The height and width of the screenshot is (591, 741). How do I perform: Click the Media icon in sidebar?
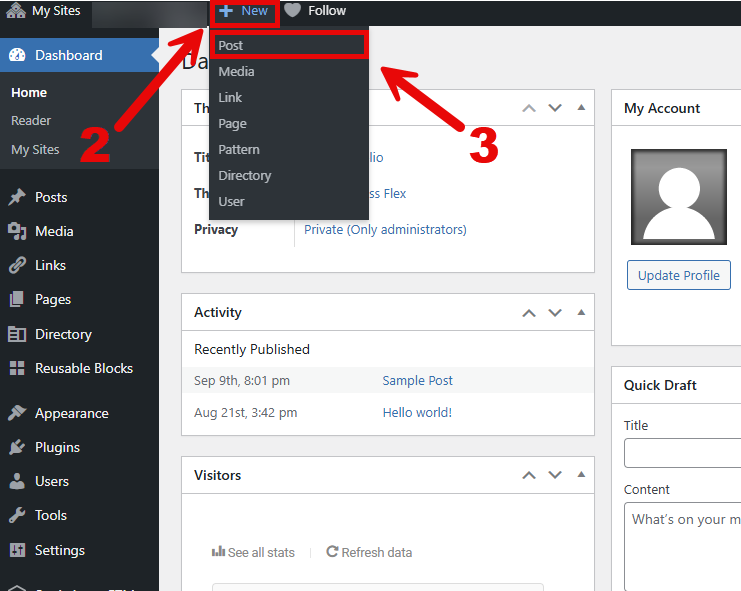click(17, 231)
